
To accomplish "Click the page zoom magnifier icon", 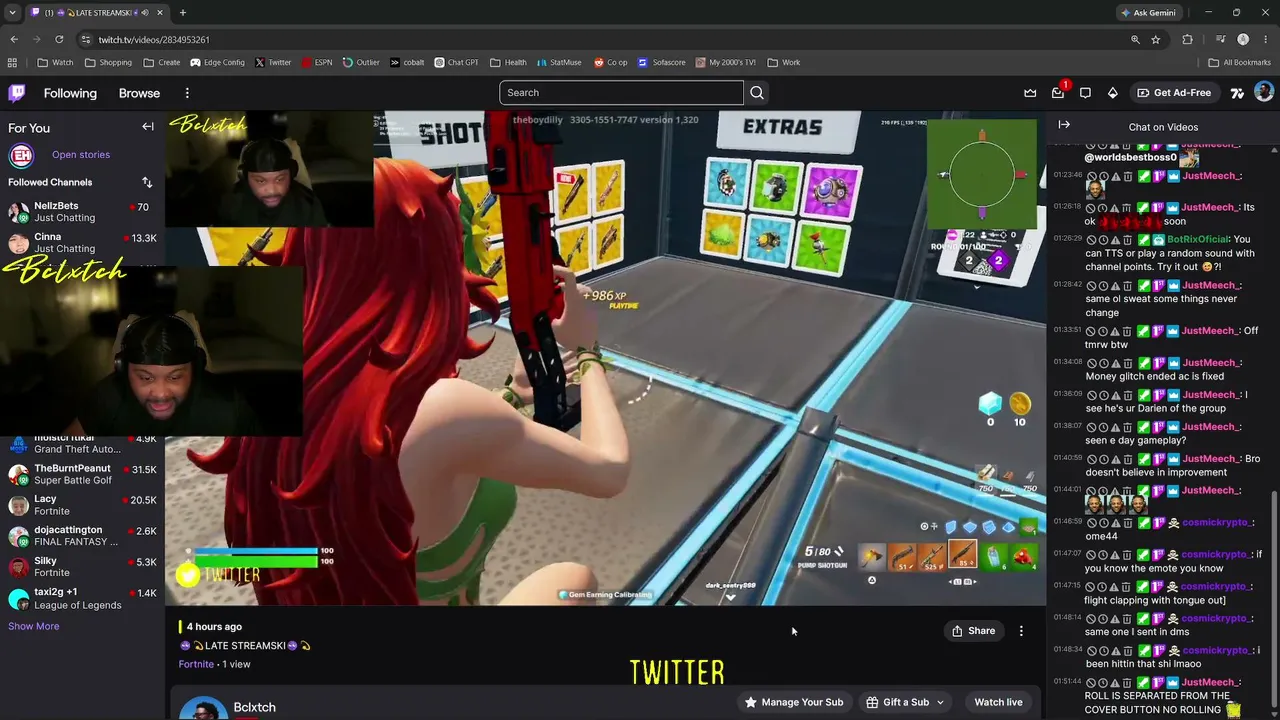I will coord(1135,39).
